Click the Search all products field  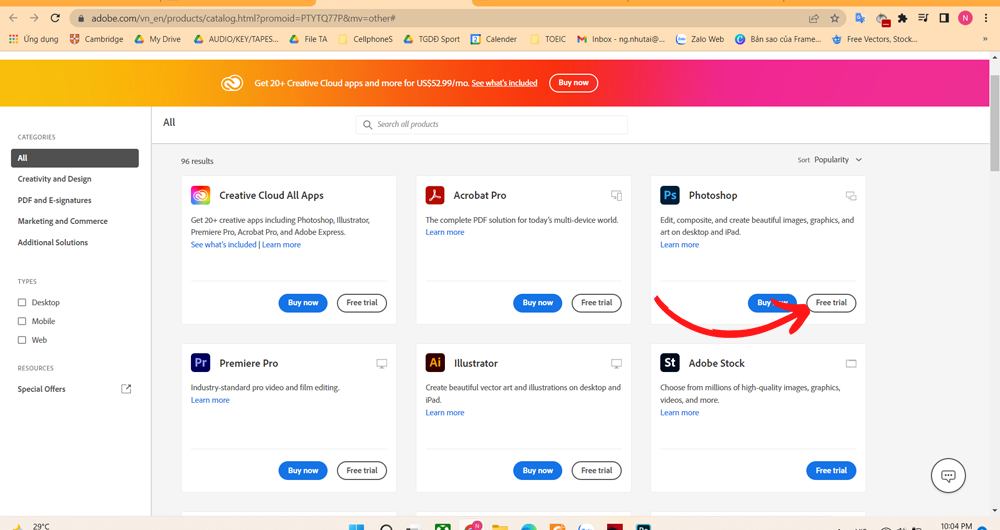(492, 124)
